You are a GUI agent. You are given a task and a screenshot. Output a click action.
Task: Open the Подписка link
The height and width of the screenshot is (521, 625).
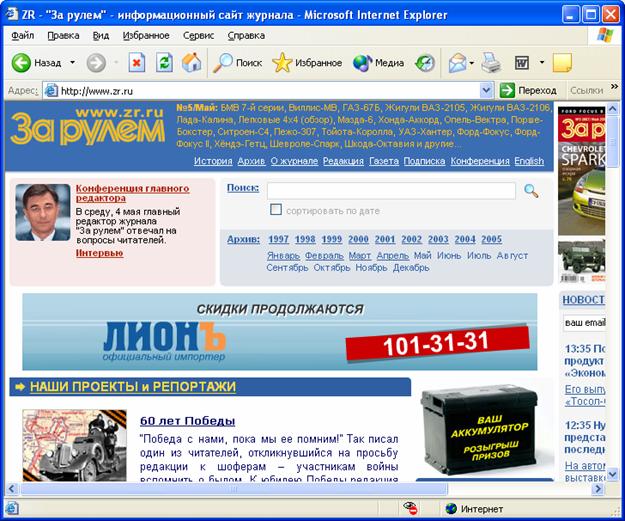[x=424, y=161]
